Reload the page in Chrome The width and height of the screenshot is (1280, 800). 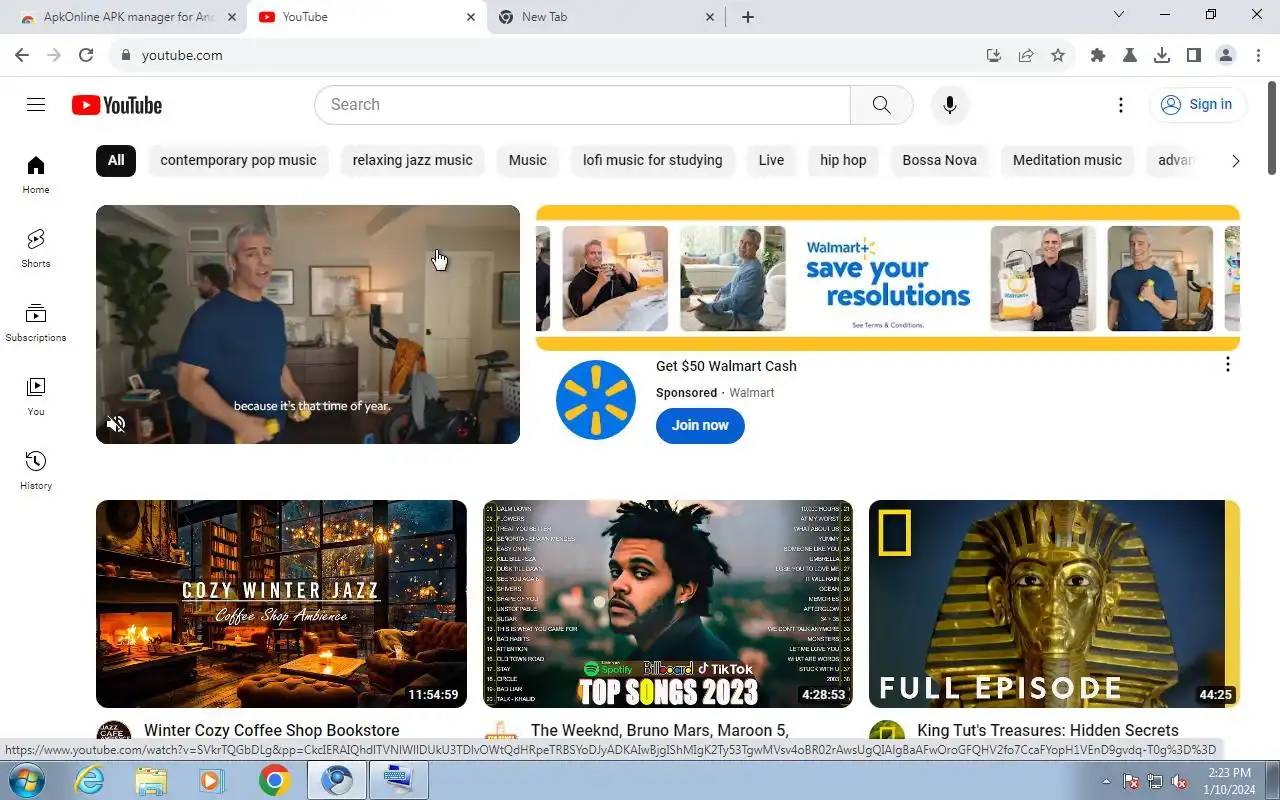86,55
